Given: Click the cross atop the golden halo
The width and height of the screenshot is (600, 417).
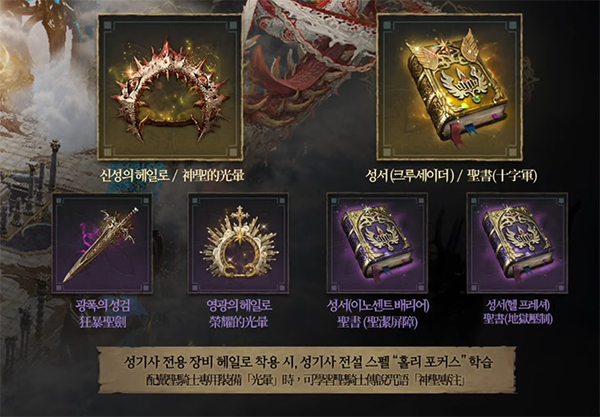Looking at the screenshot, I should click(240, 214).
